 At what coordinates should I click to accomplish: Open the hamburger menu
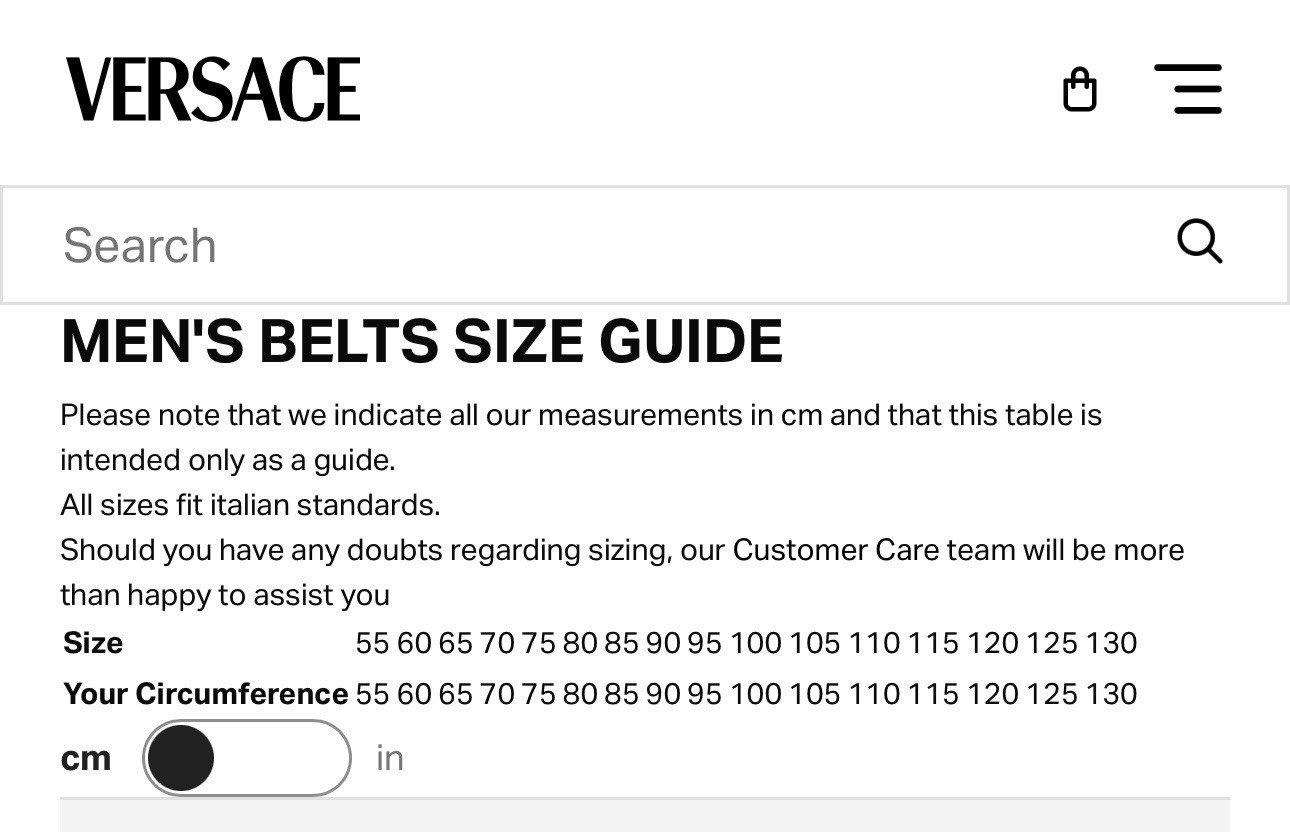click(1188, 90)
